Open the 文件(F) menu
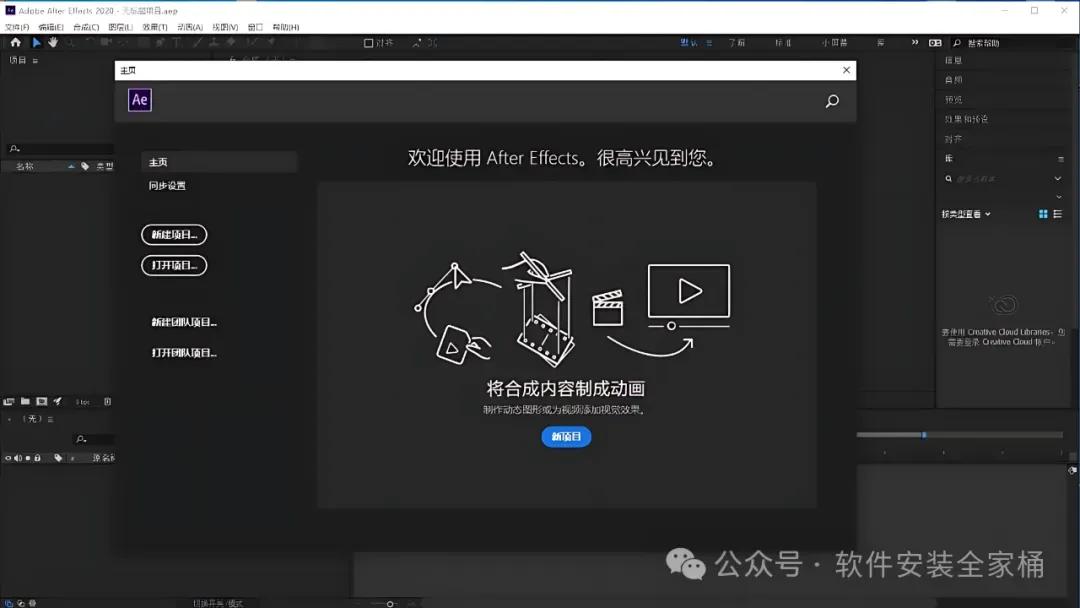This screenshot has width=1080, height=608. [17, 27]
